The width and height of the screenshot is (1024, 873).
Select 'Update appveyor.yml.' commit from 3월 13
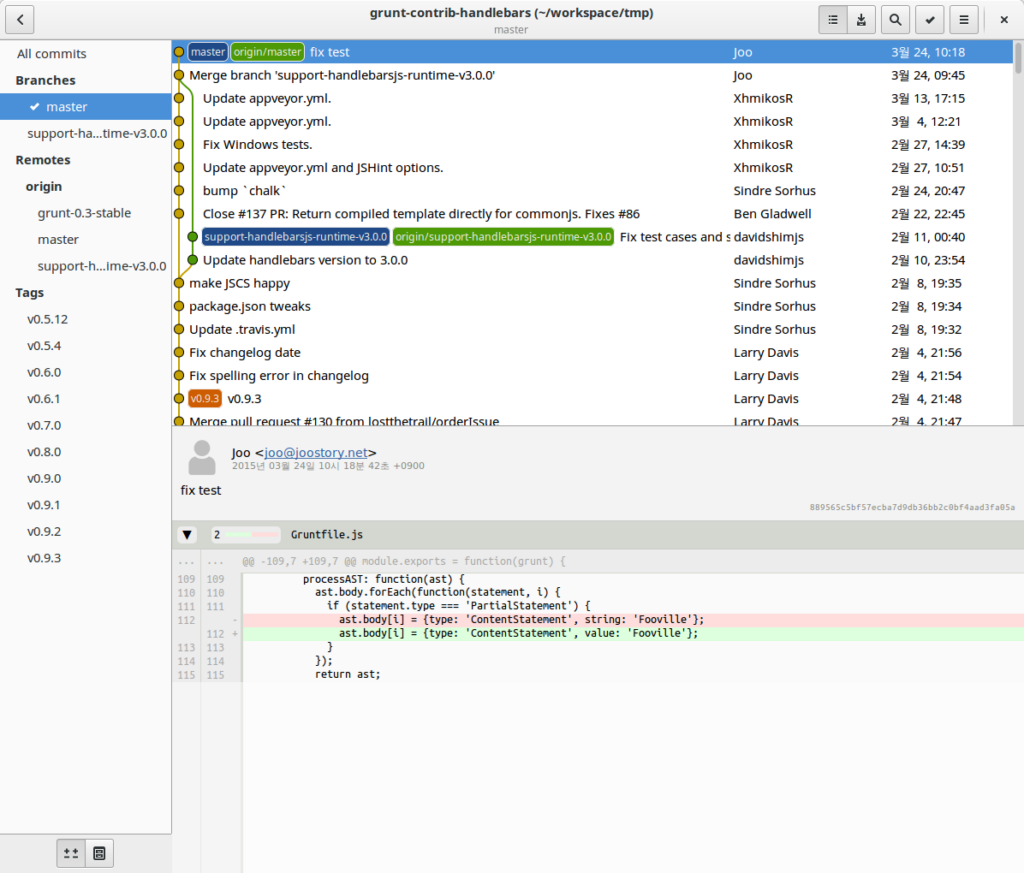(x=593, y=99)
